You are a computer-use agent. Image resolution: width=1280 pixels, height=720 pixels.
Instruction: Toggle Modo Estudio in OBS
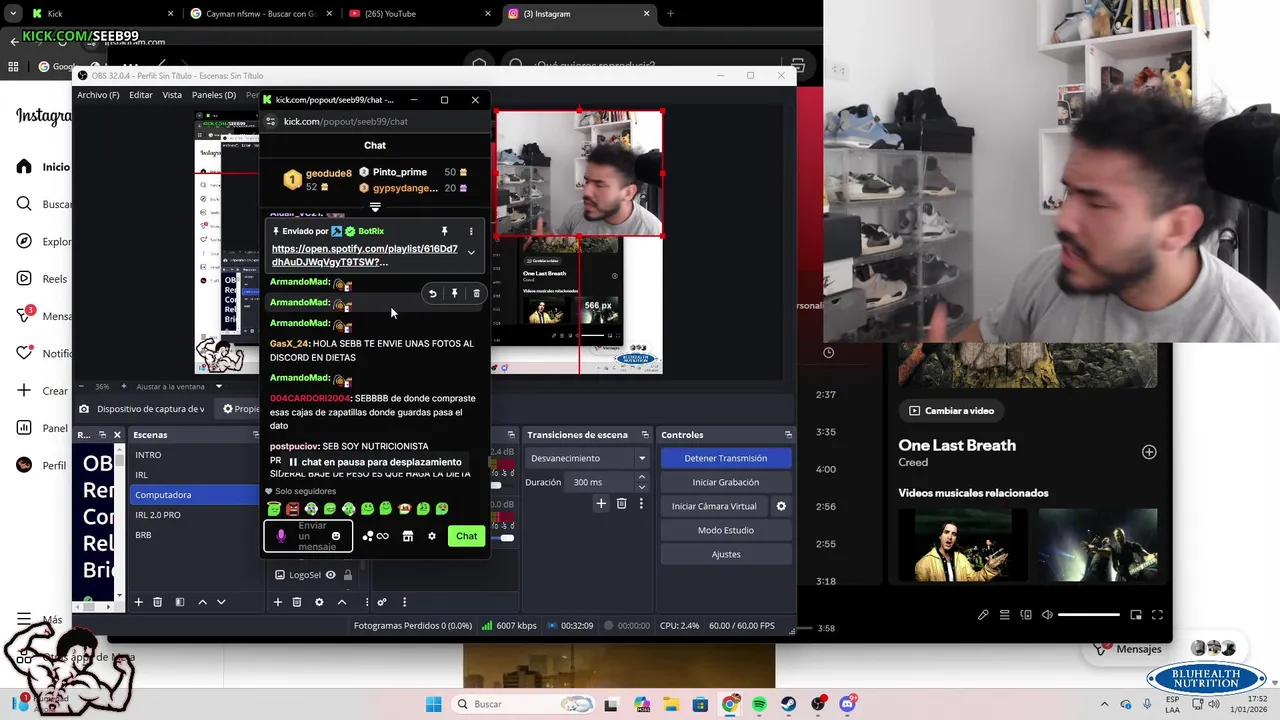point(726,530)
